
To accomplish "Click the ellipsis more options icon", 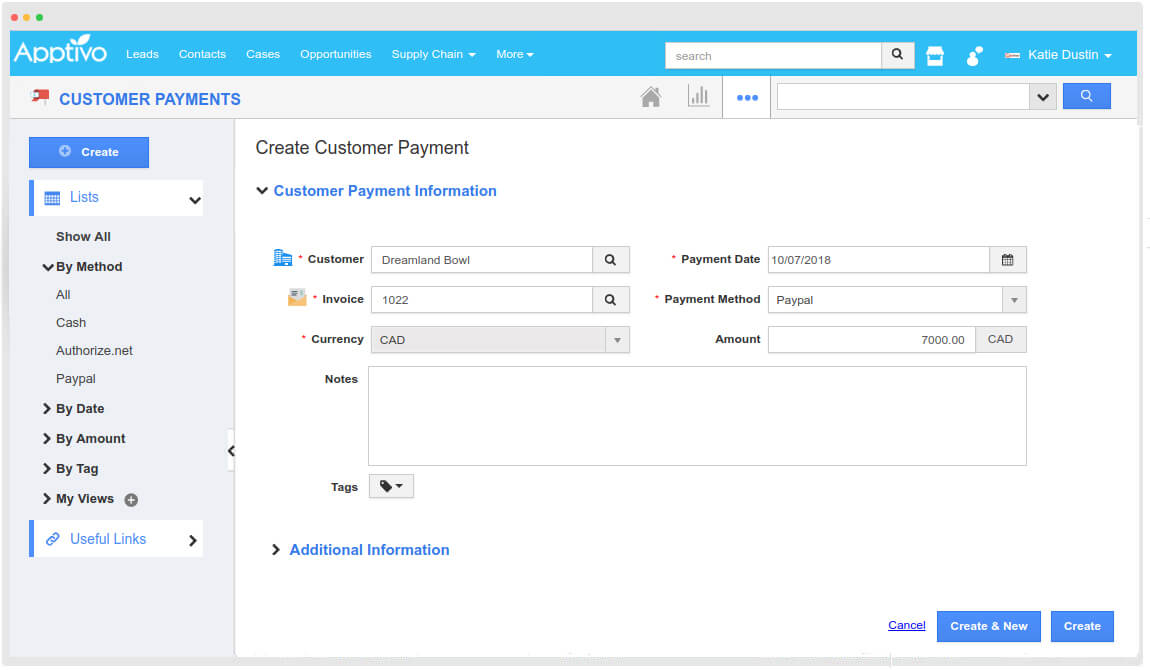I will [746, 96].
